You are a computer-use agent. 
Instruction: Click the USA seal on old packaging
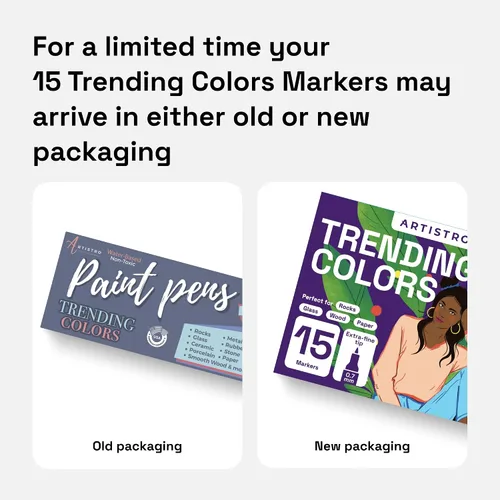(x=157, y=337)
